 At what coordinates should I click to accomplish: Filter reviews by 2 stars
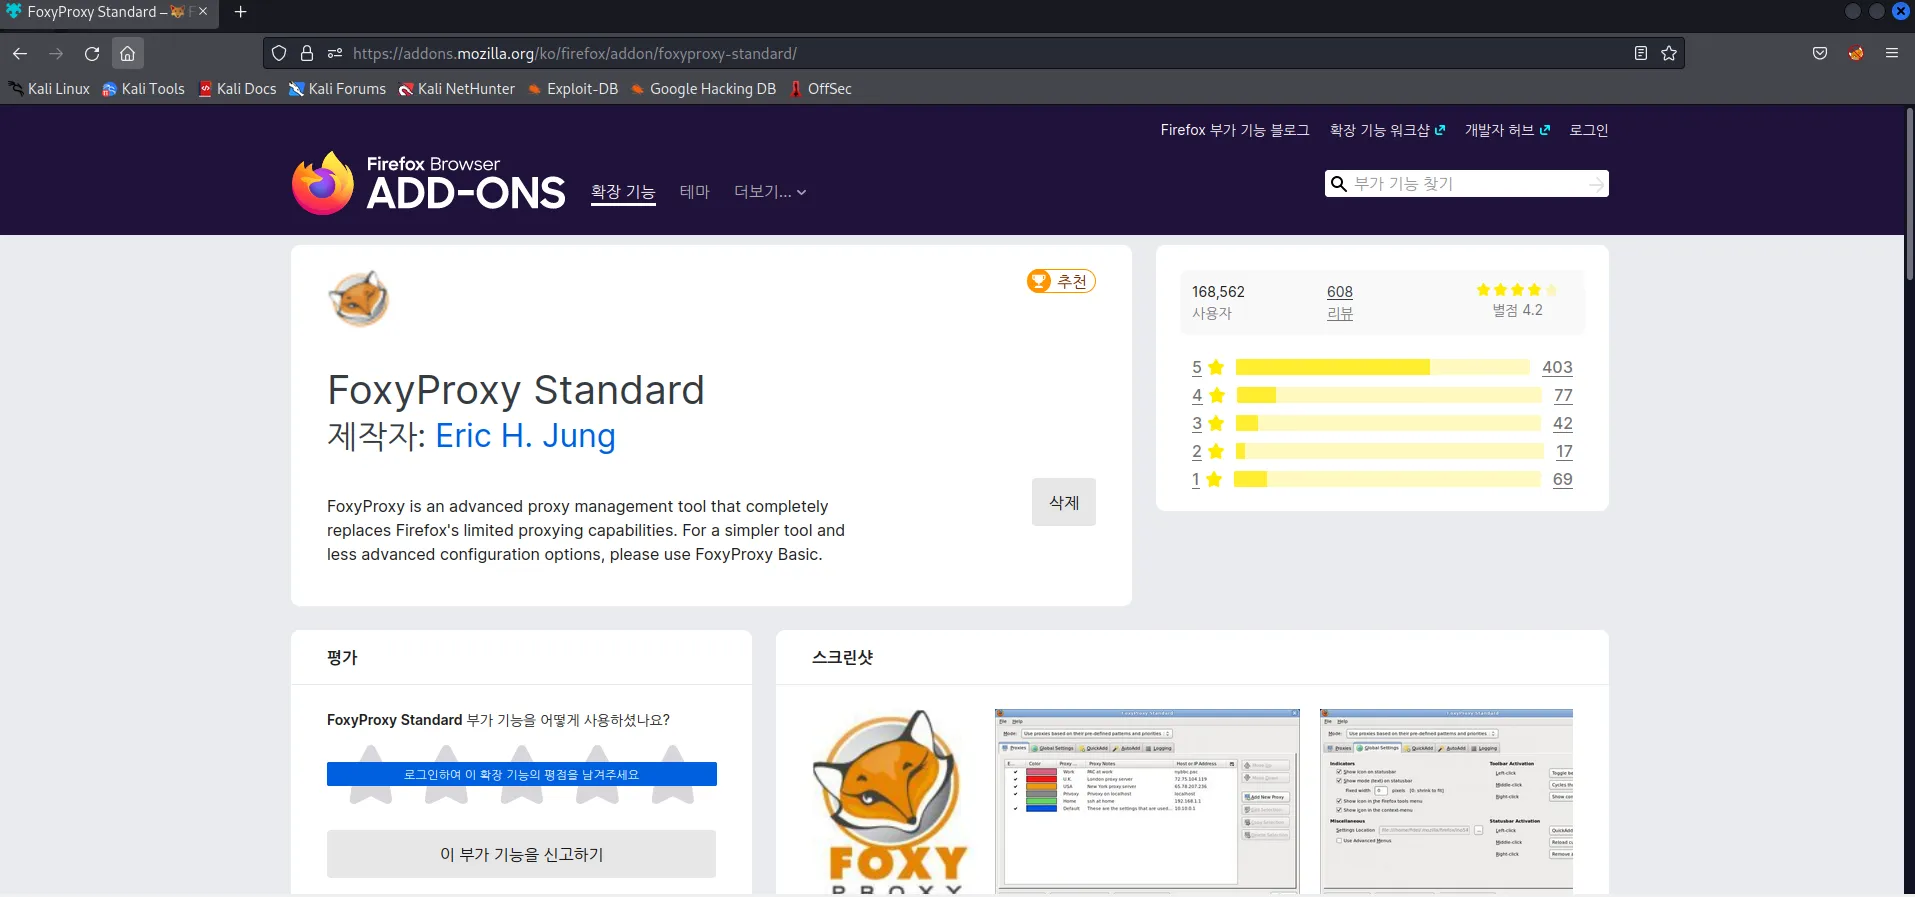click(1208, 452)
